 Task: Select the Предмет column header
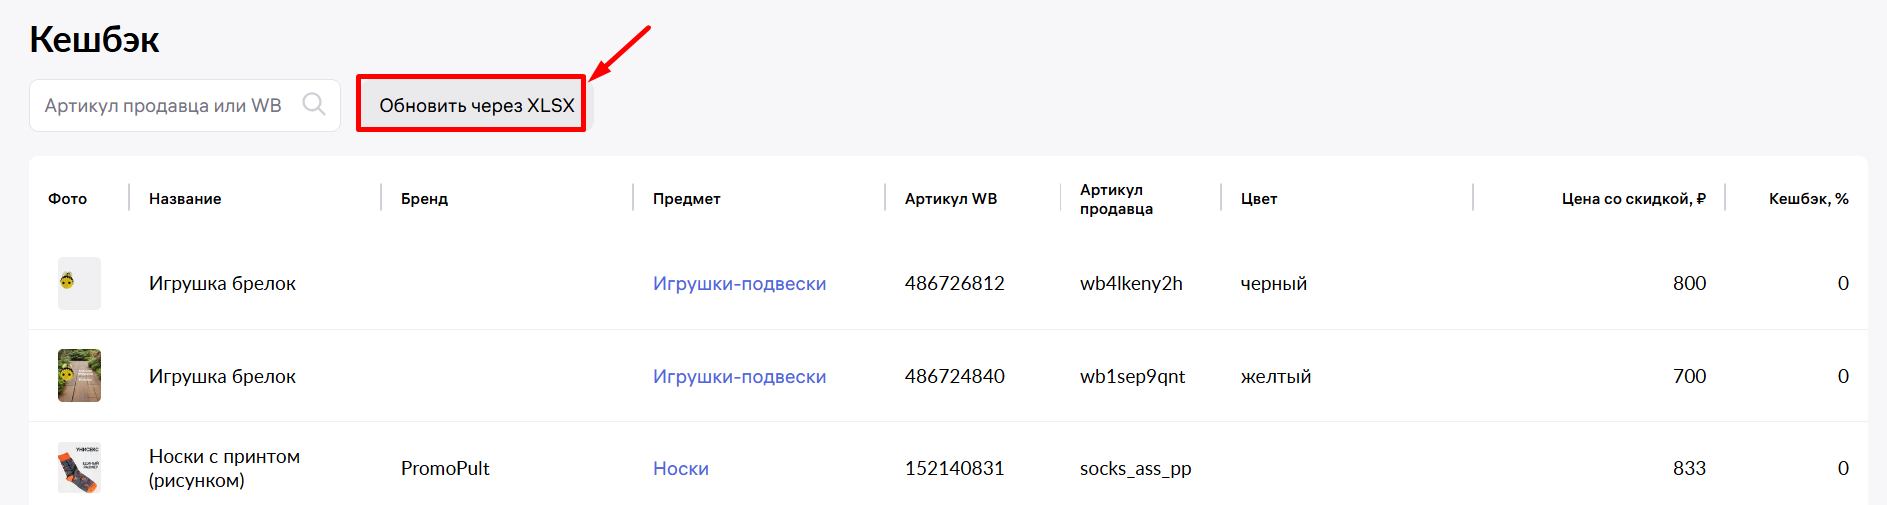point(687,199)
